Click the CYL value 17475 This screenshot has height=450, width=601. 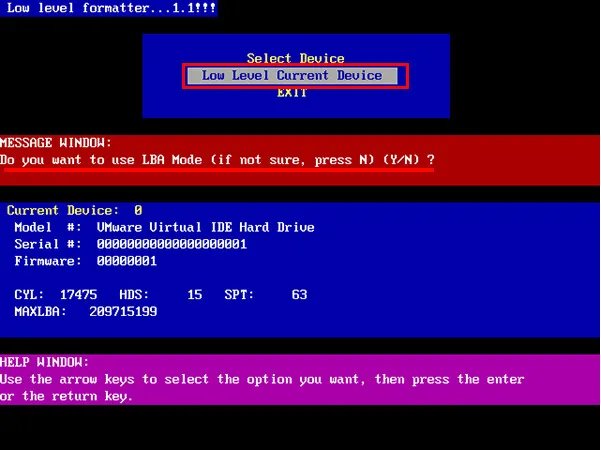point(78,295)
